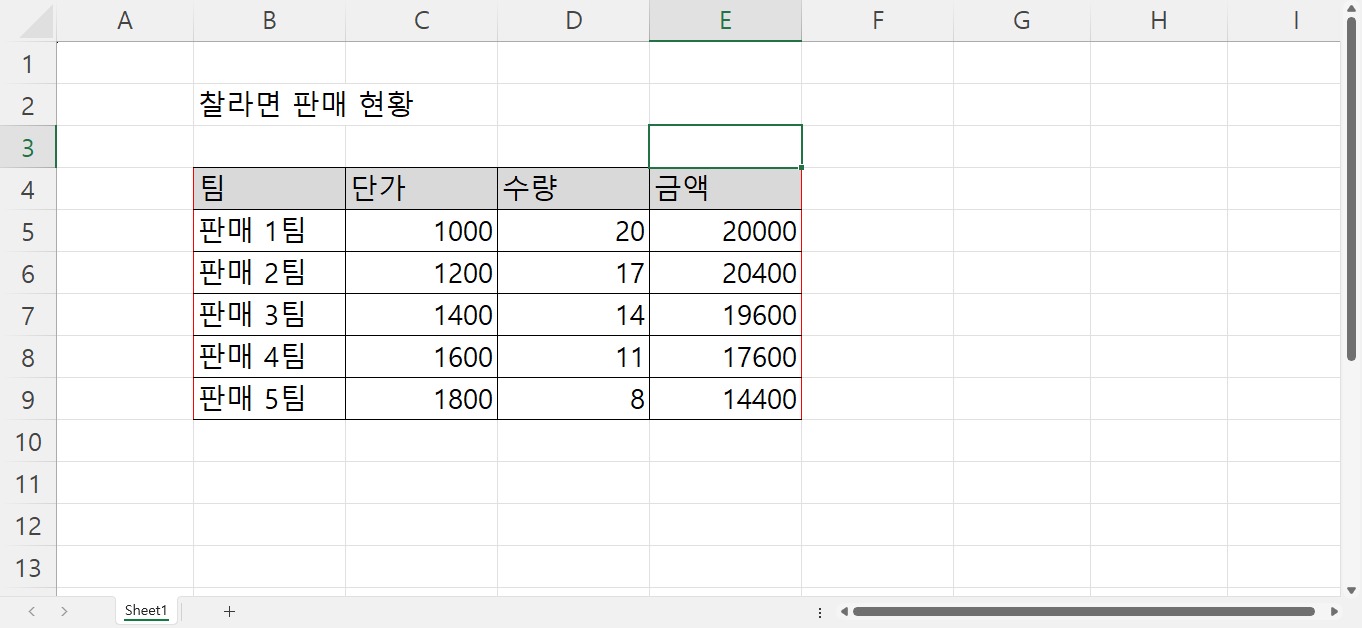Viewport: 1362px width, 628px height.
Task: Select row 4 header
Action: (x=28, y=189)
